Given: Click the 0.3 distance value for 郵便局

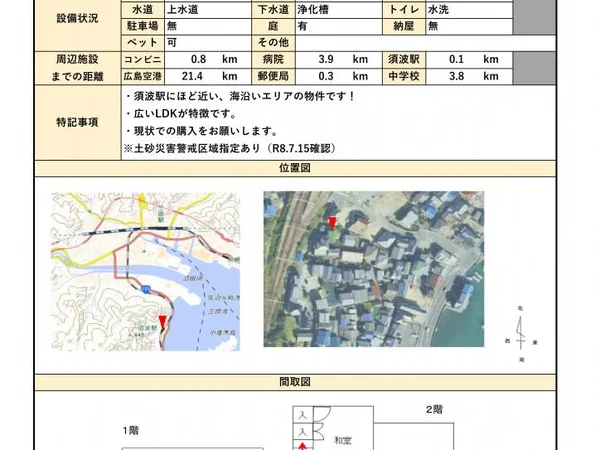Looking at the screenshot, I should 326,76.
